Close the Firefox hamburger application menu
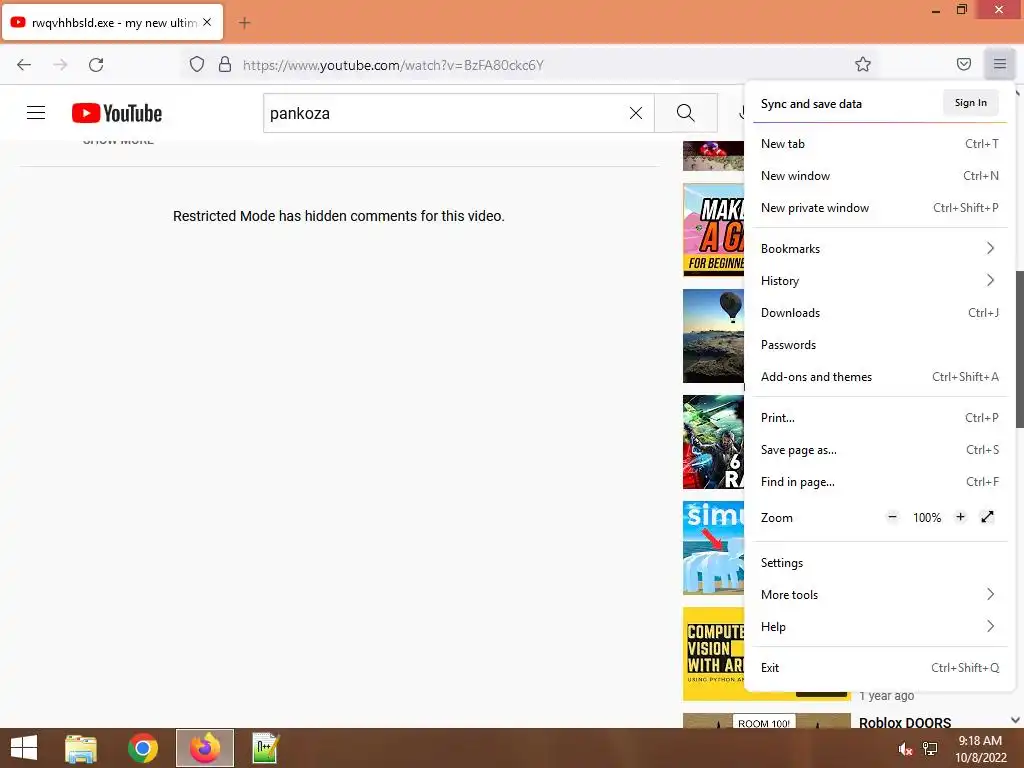Viewport: 1024px width, 768px height. [x=1000, y=64]
